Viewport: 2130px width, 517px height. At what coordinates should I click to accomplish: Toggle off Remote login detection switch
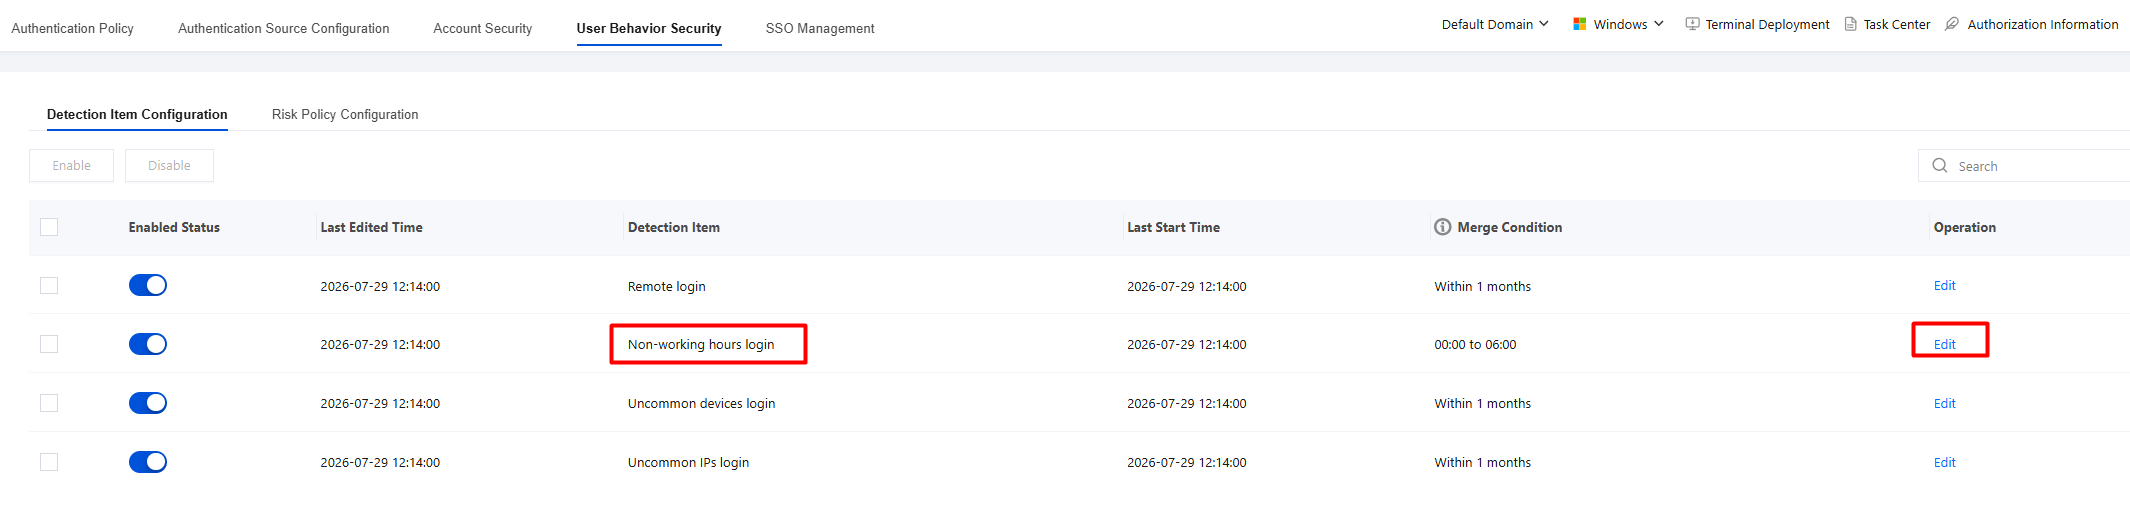(148, 285)
